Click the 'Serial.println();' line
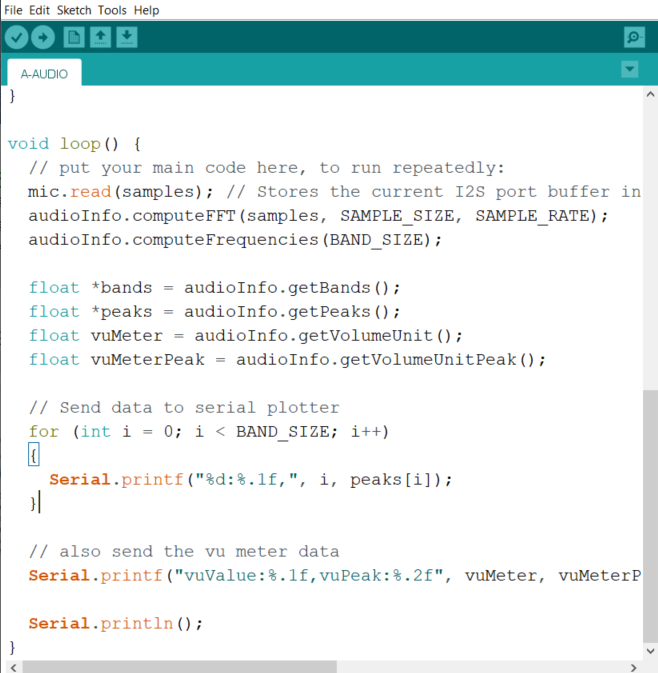658x673 pixels. pos(115,624)
